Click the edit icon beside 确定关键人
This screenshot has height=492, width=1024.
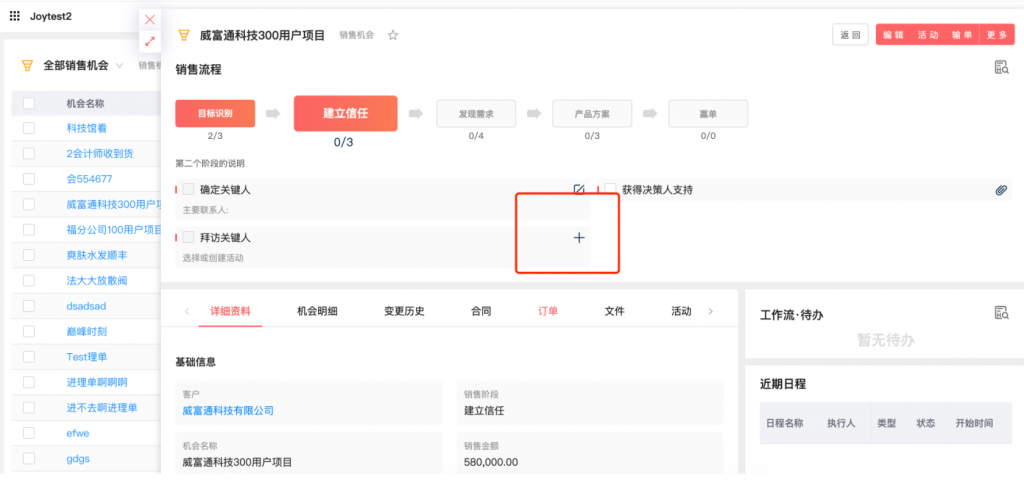pos(579,189)
